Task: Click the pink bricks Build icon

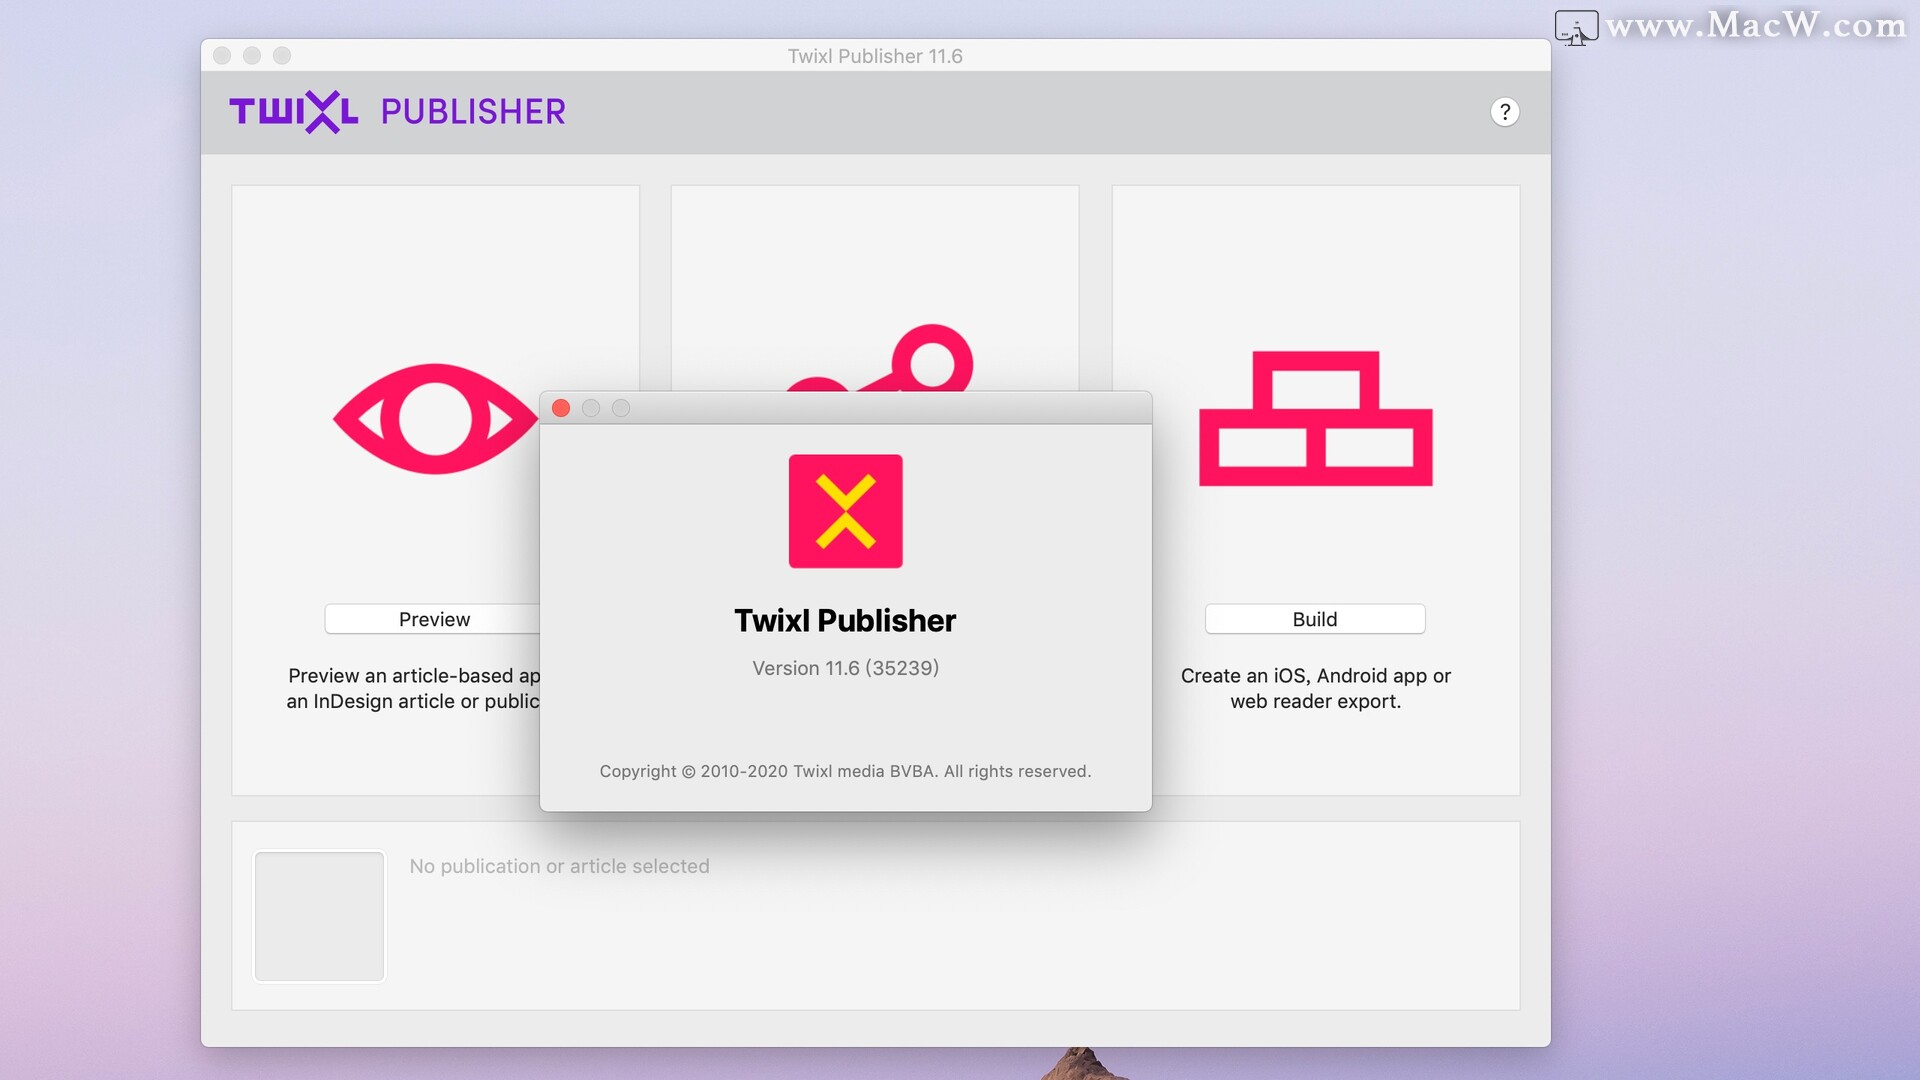Action: pyautogui.click(x=1315, y=418)
